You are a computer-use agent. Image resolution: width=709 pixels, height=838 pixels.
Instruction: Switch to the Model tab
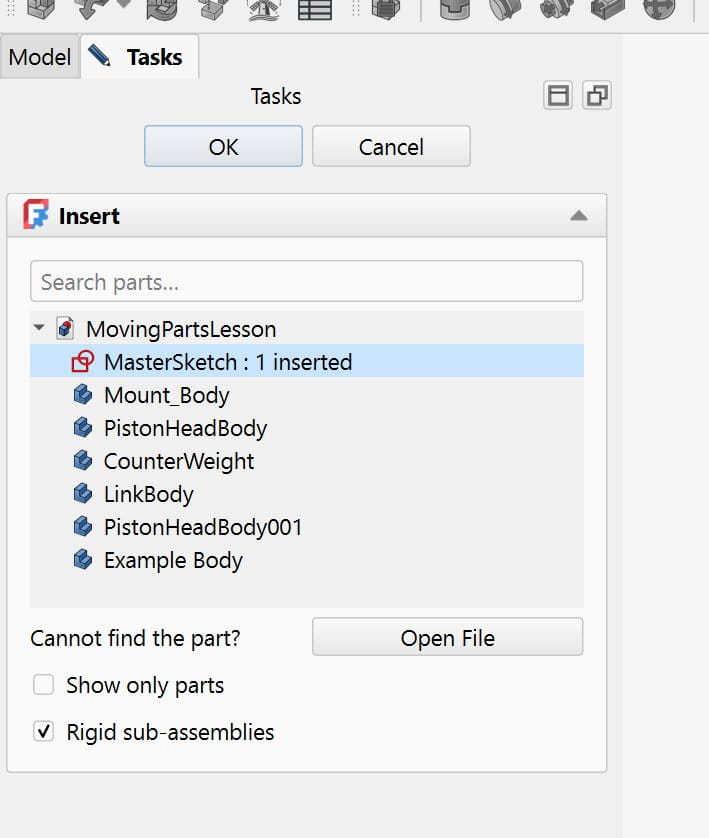40,57
